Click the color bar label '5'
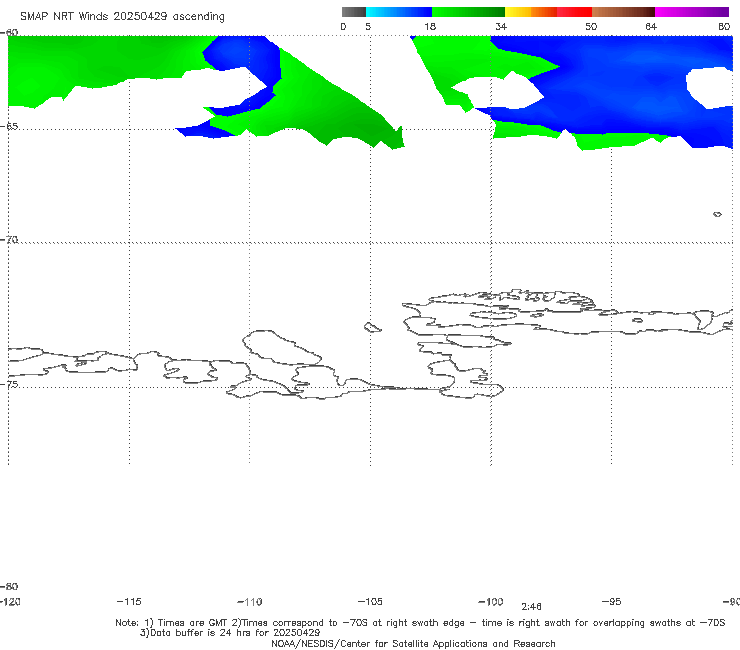The height and width of the screenshot is (650, 740). coord(368,26)
